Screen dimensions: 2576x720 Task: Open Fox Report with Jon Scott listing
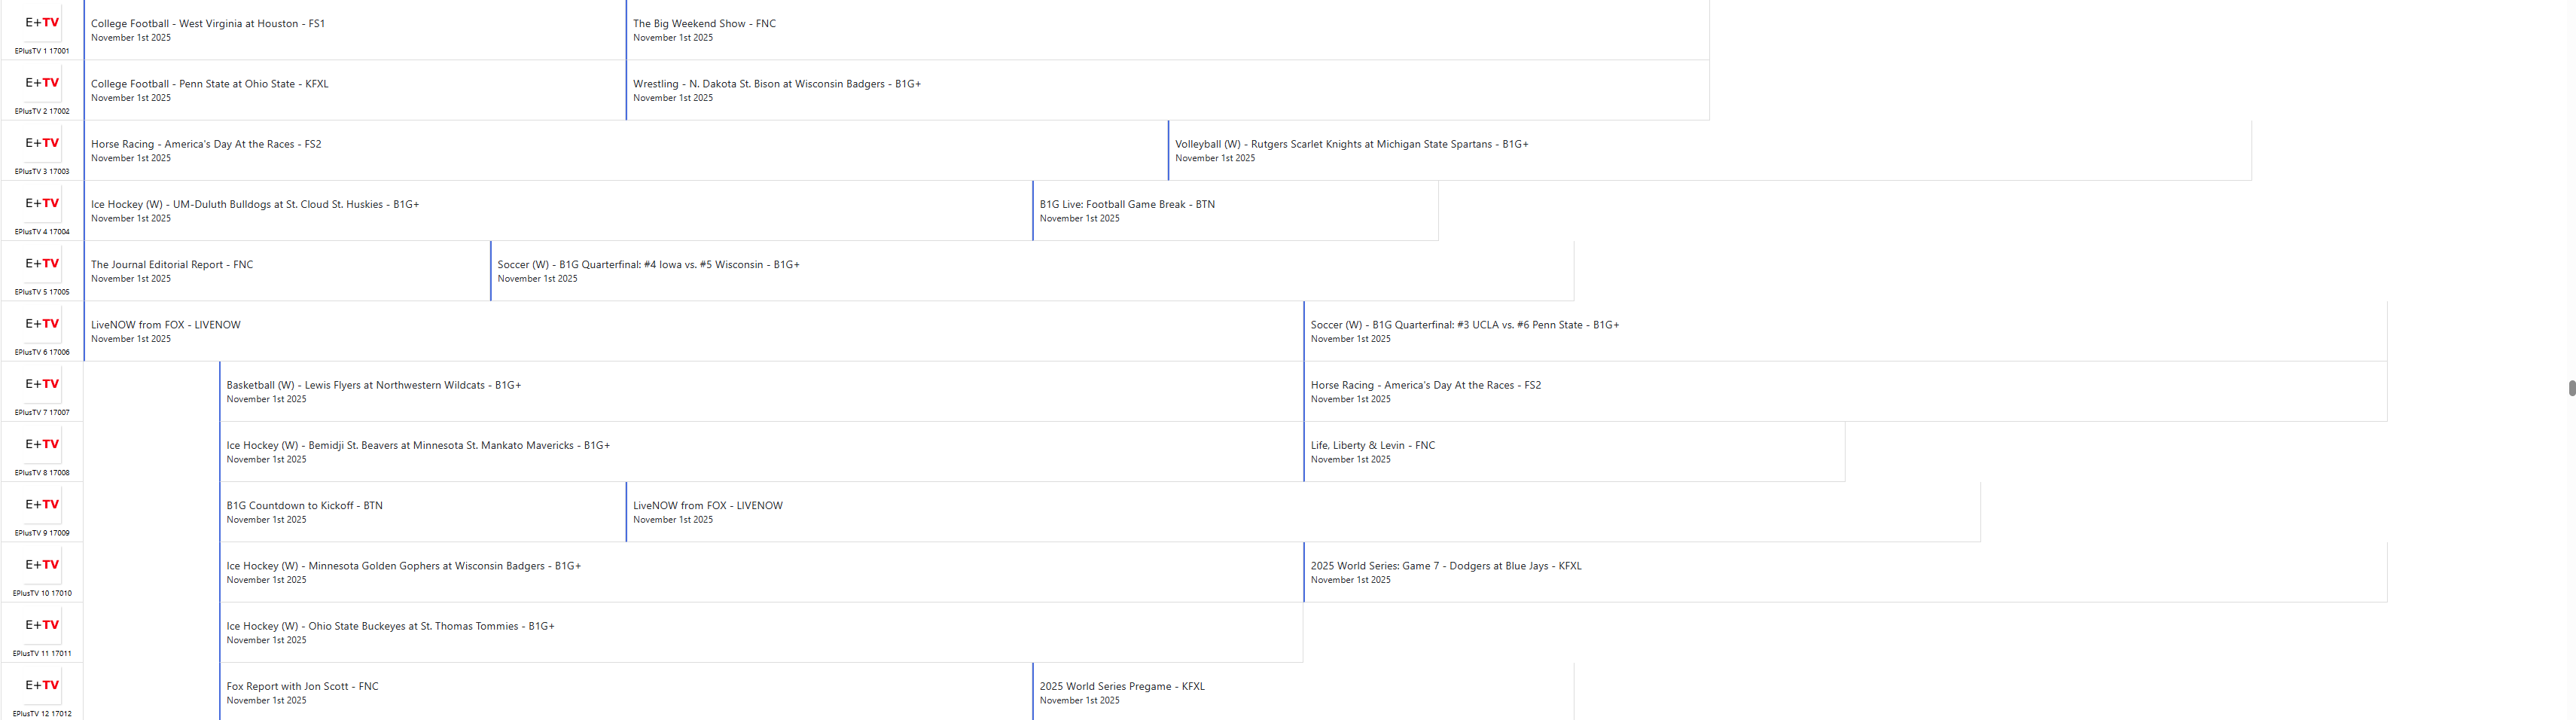coord(302,687)
